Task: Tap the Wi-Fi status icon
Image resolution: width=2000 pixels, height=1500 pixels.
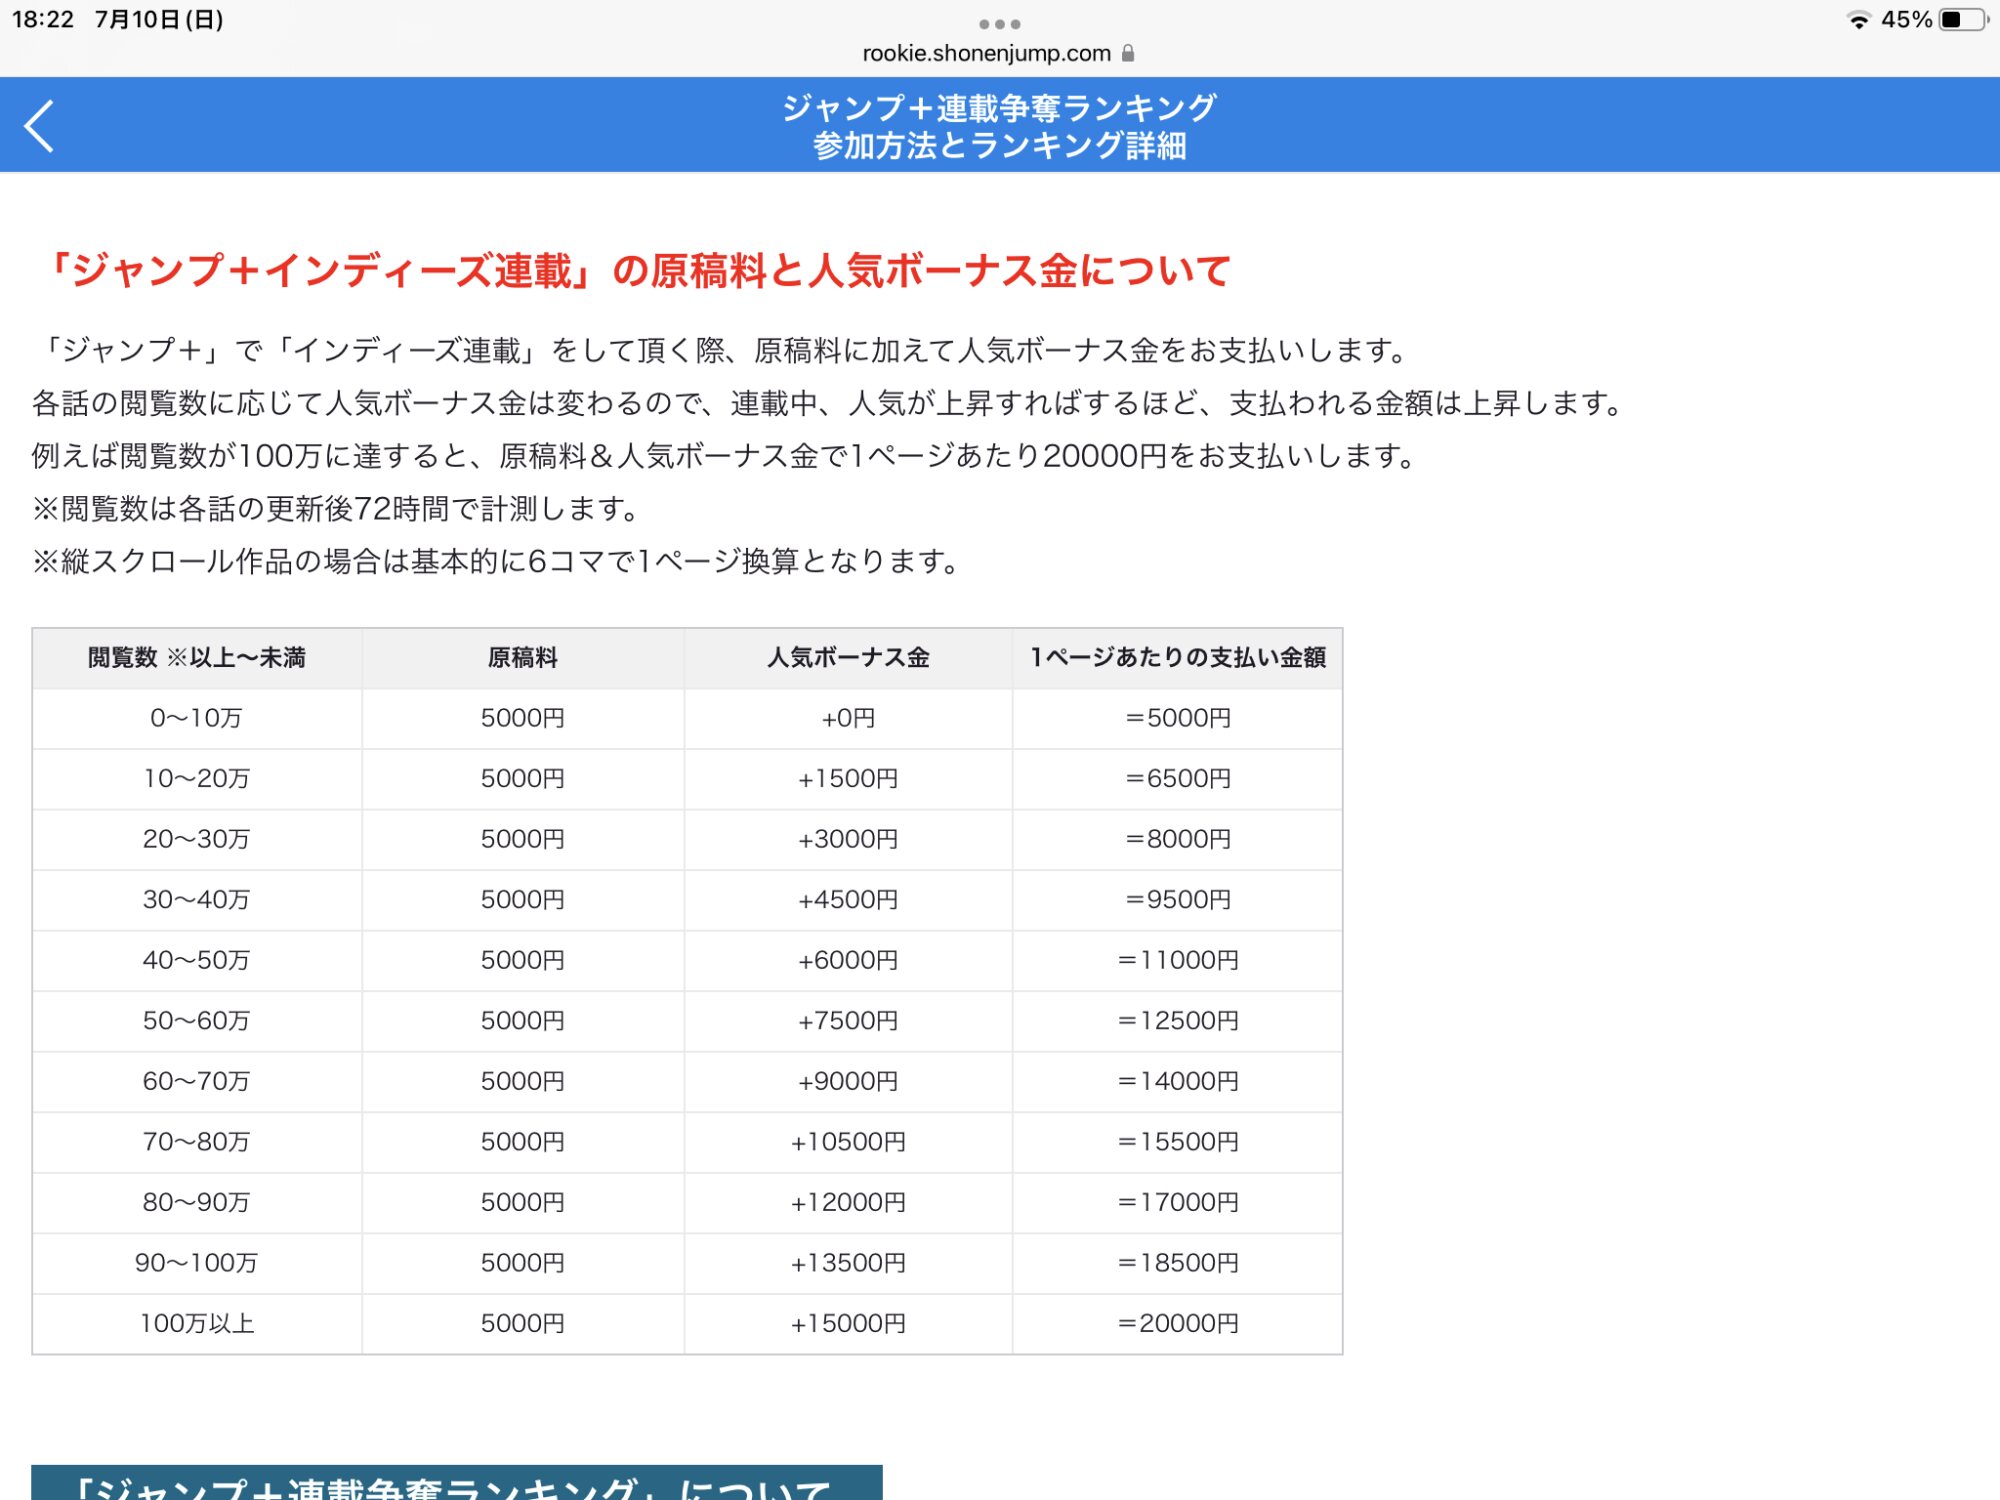Action: 1859,20
